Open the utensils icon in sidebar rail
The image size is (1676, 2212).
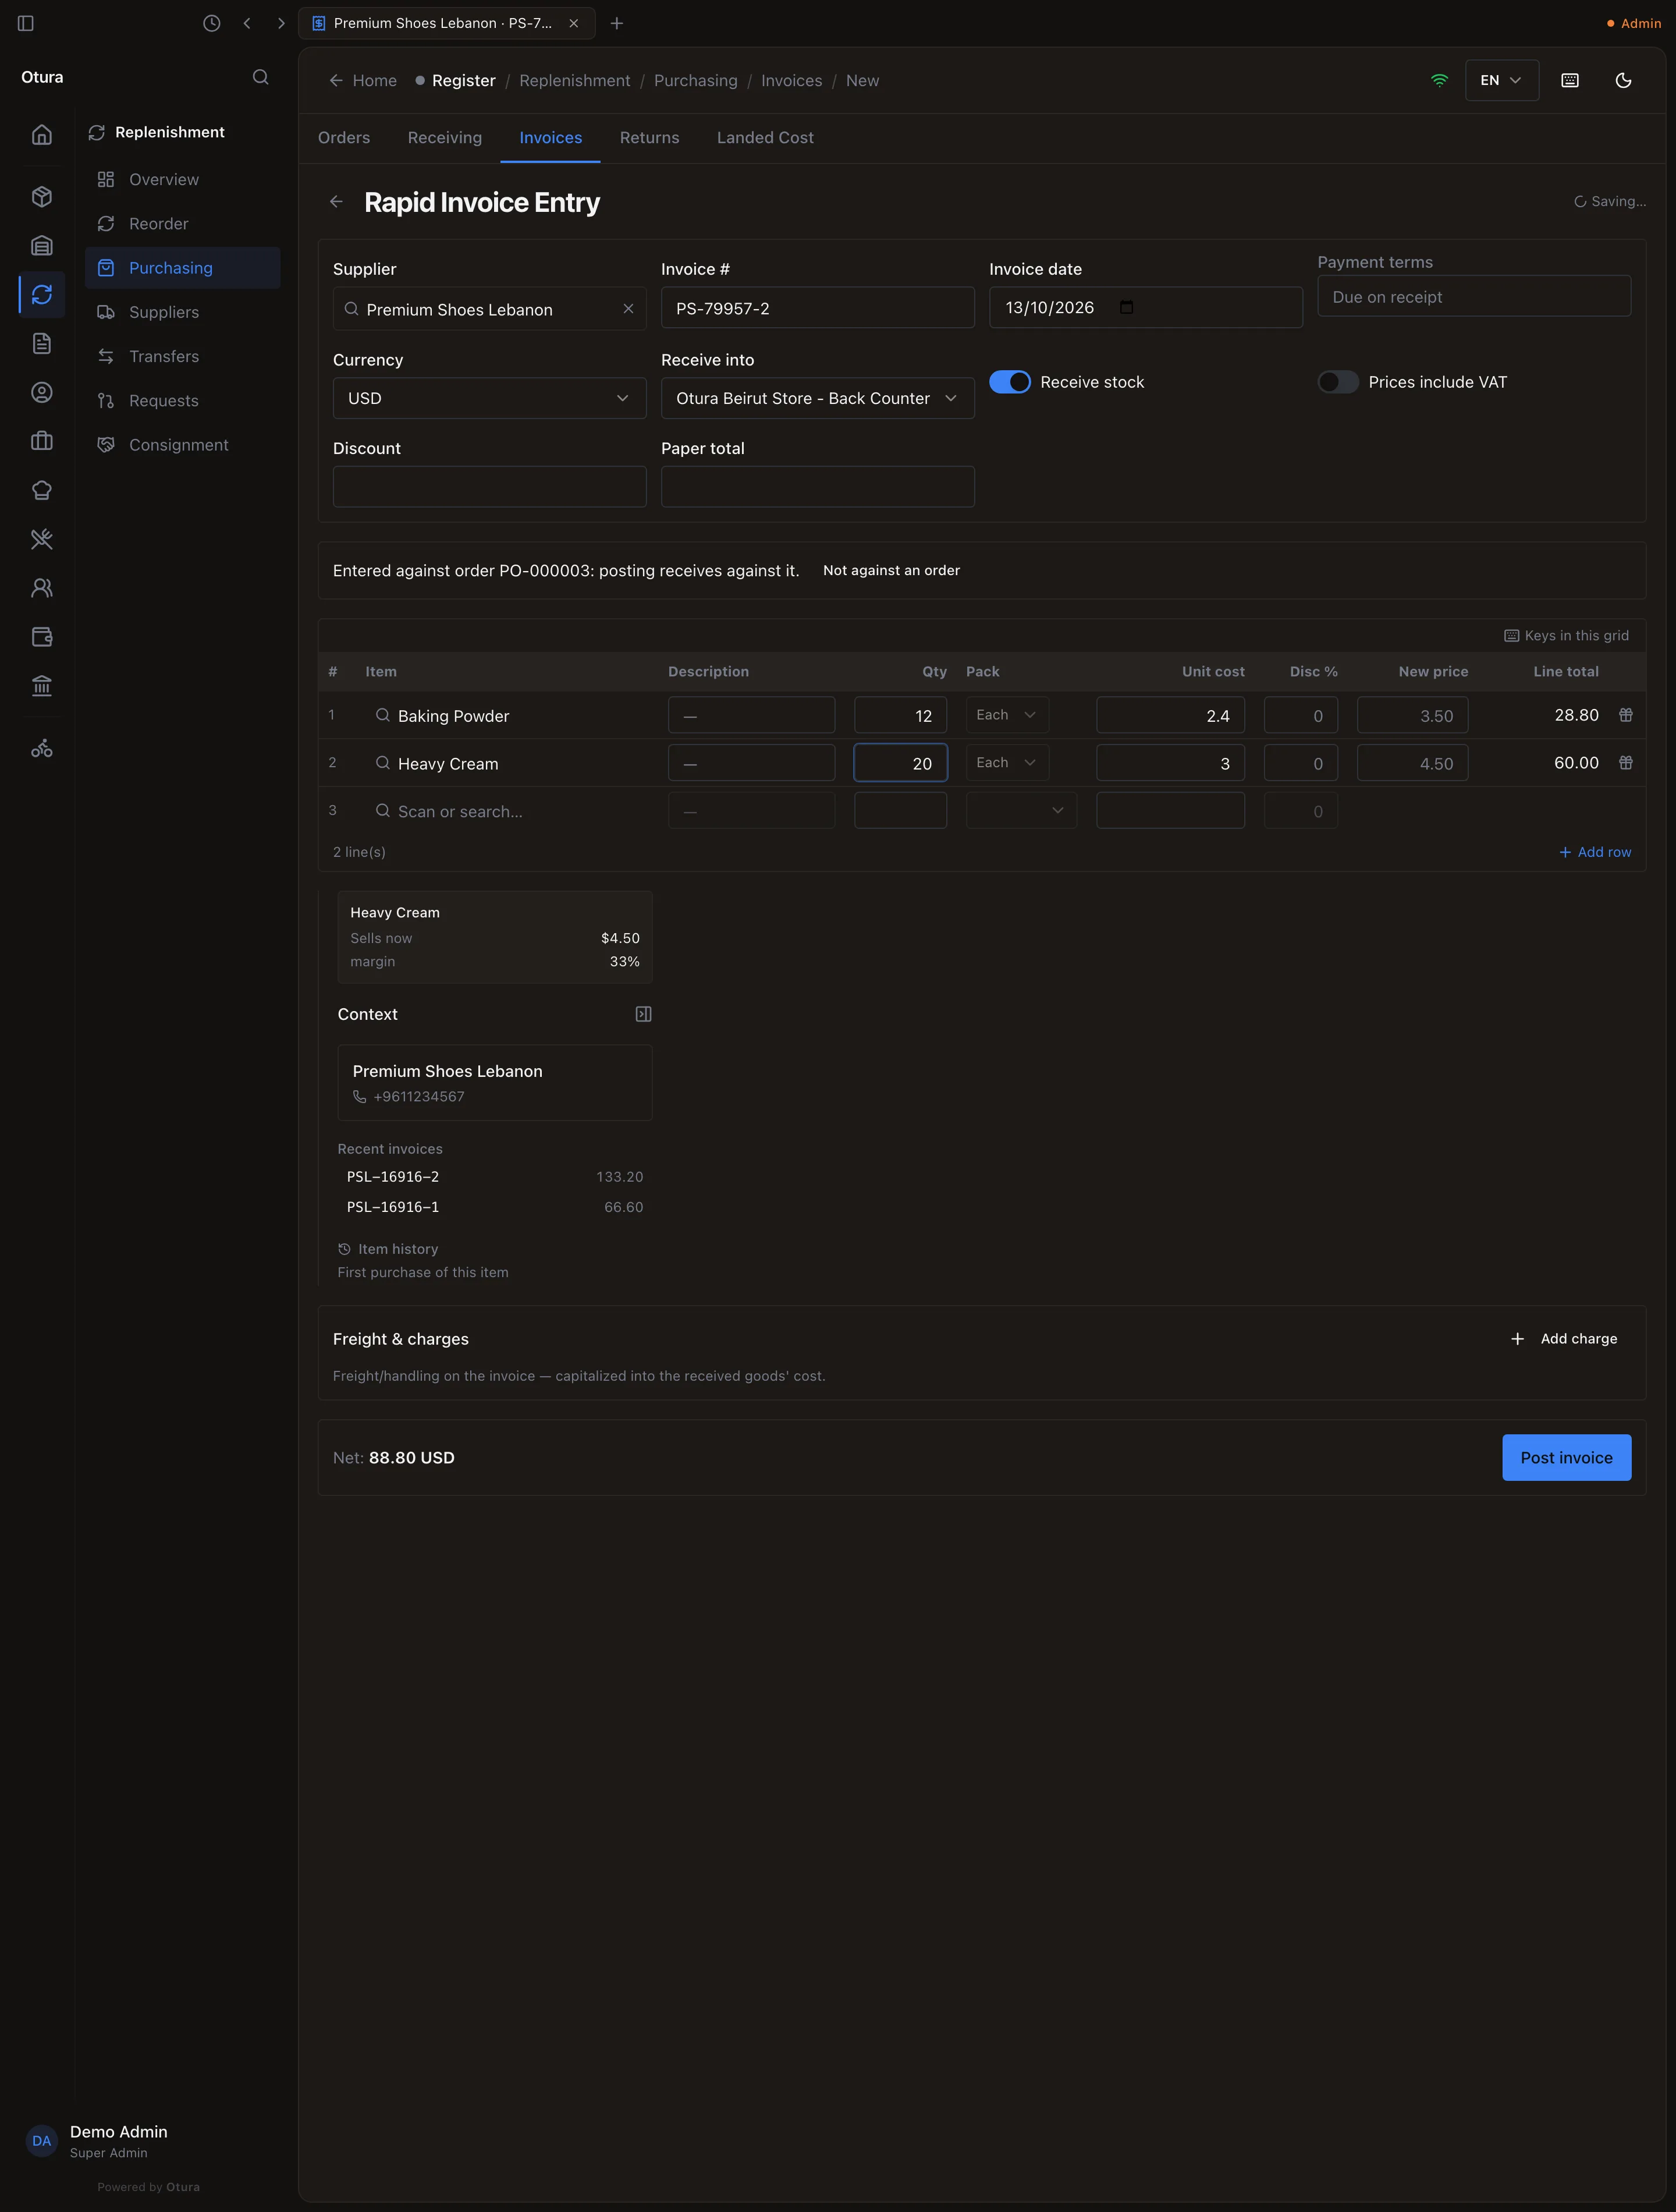[x=42, y=539]
